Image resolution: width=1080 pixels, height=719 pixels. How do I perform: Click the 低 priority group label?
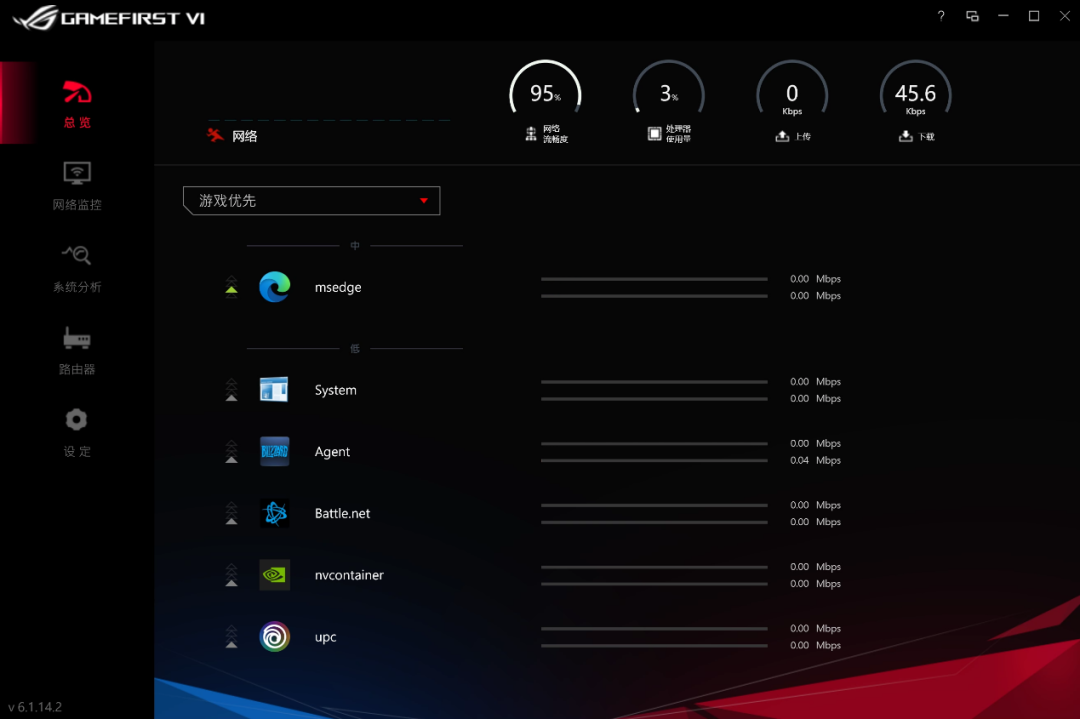[355, 348]
